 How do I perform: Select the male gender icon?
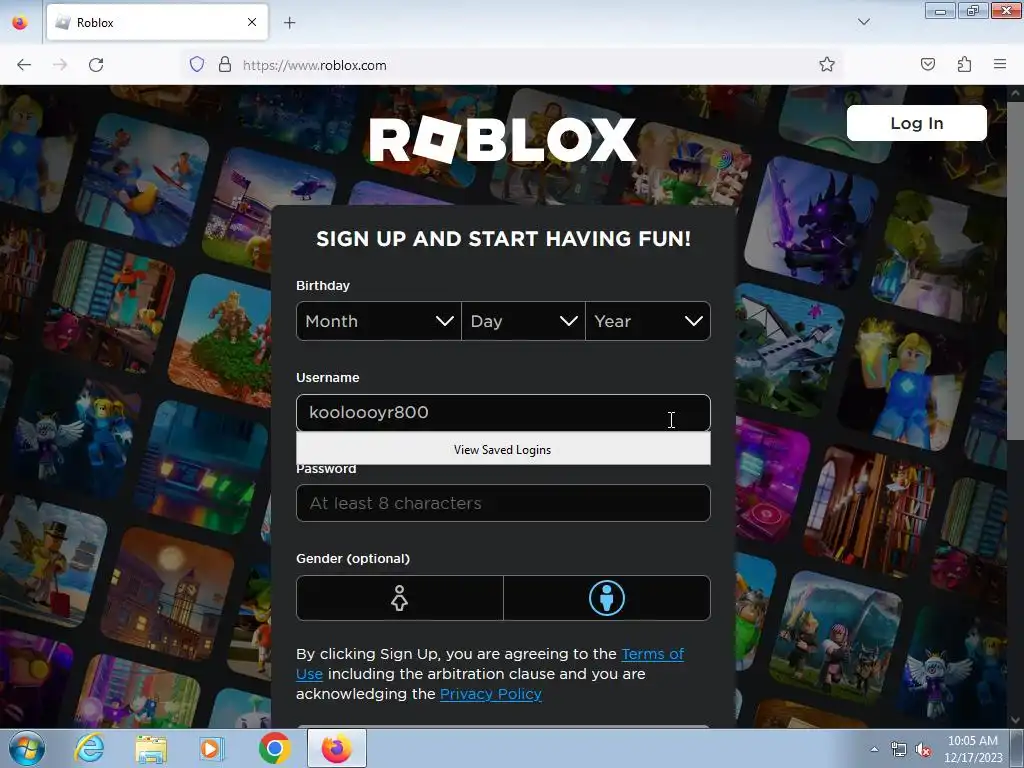(607, 598)
